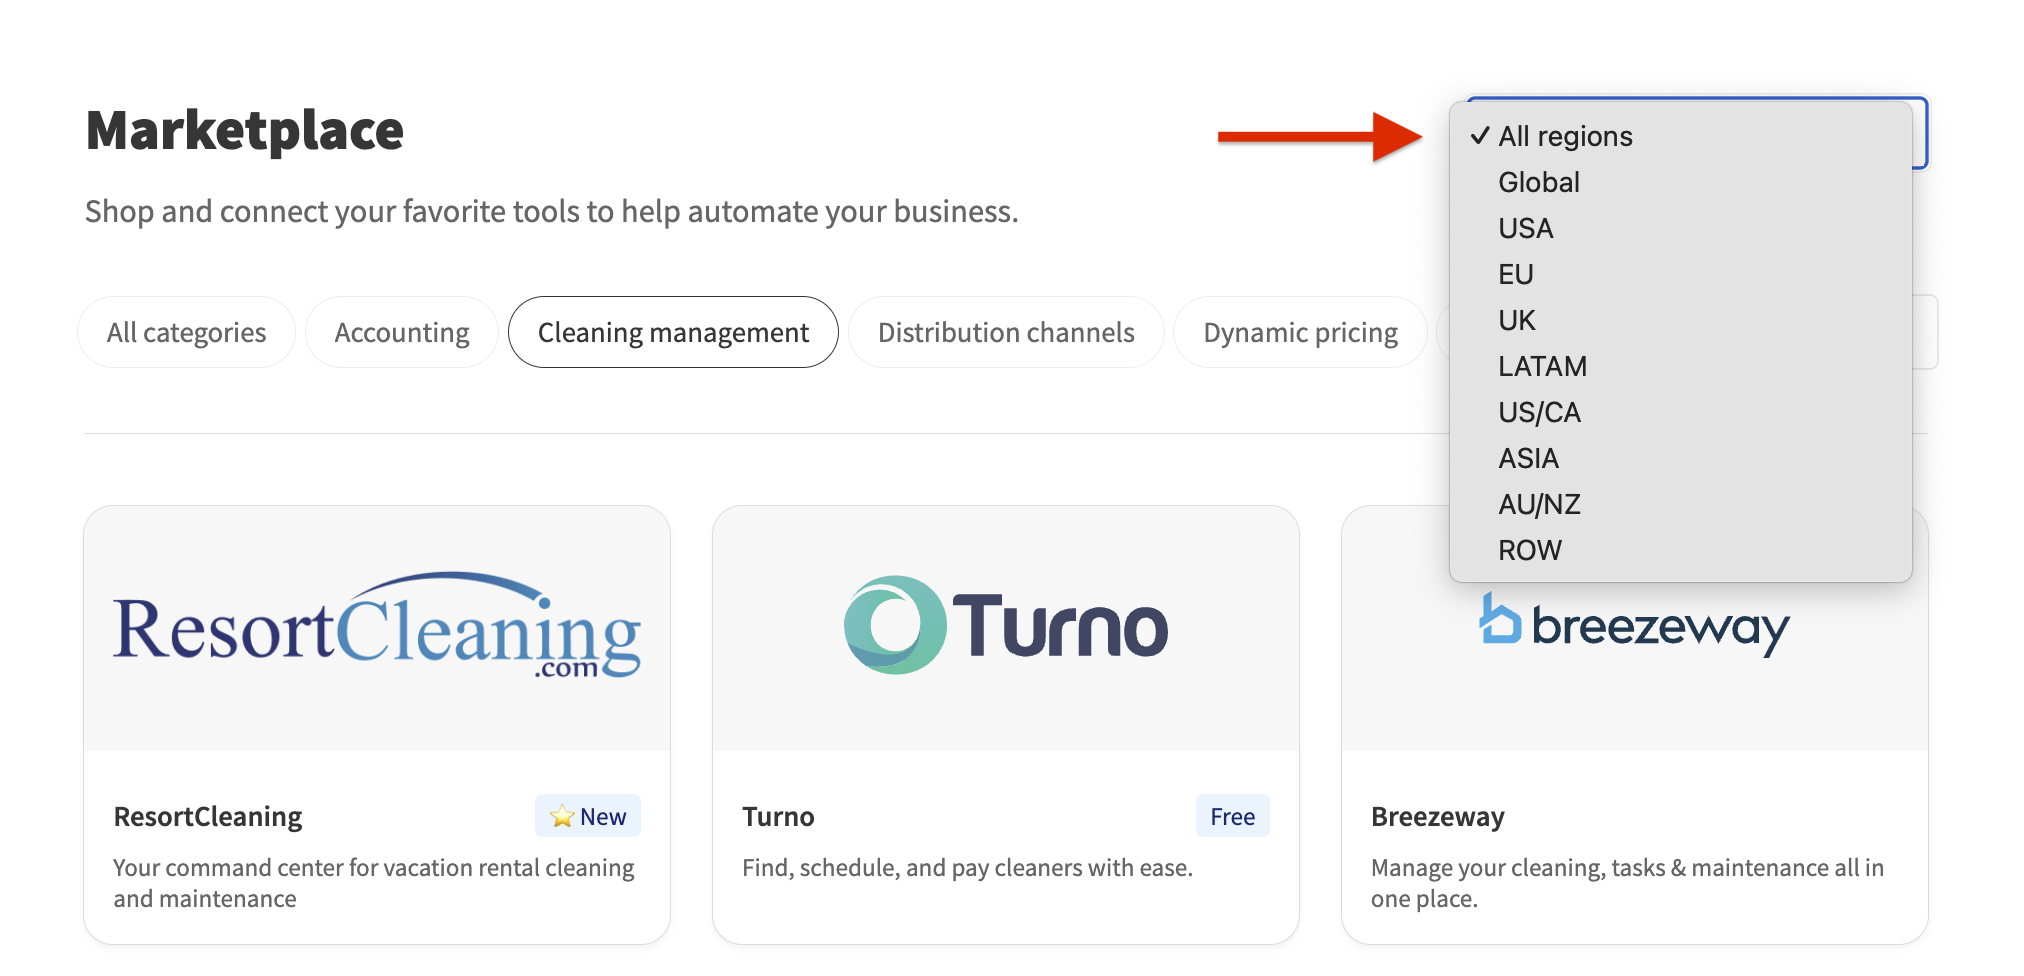Choose Global from the region list
Screen dimensions: 2024x976
click(1539, 182)
